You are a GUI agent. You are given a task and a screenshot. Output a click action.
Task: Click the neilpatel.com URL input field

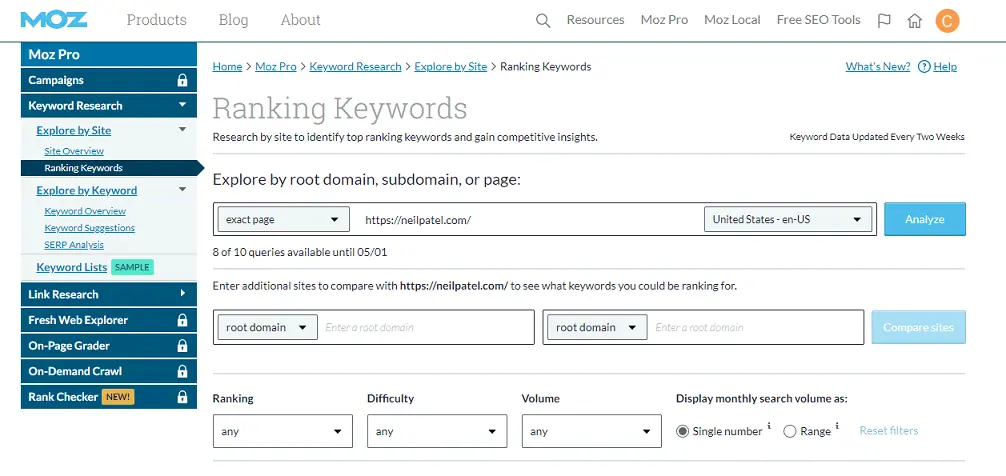pyautogui.click(x=526, y=219)
